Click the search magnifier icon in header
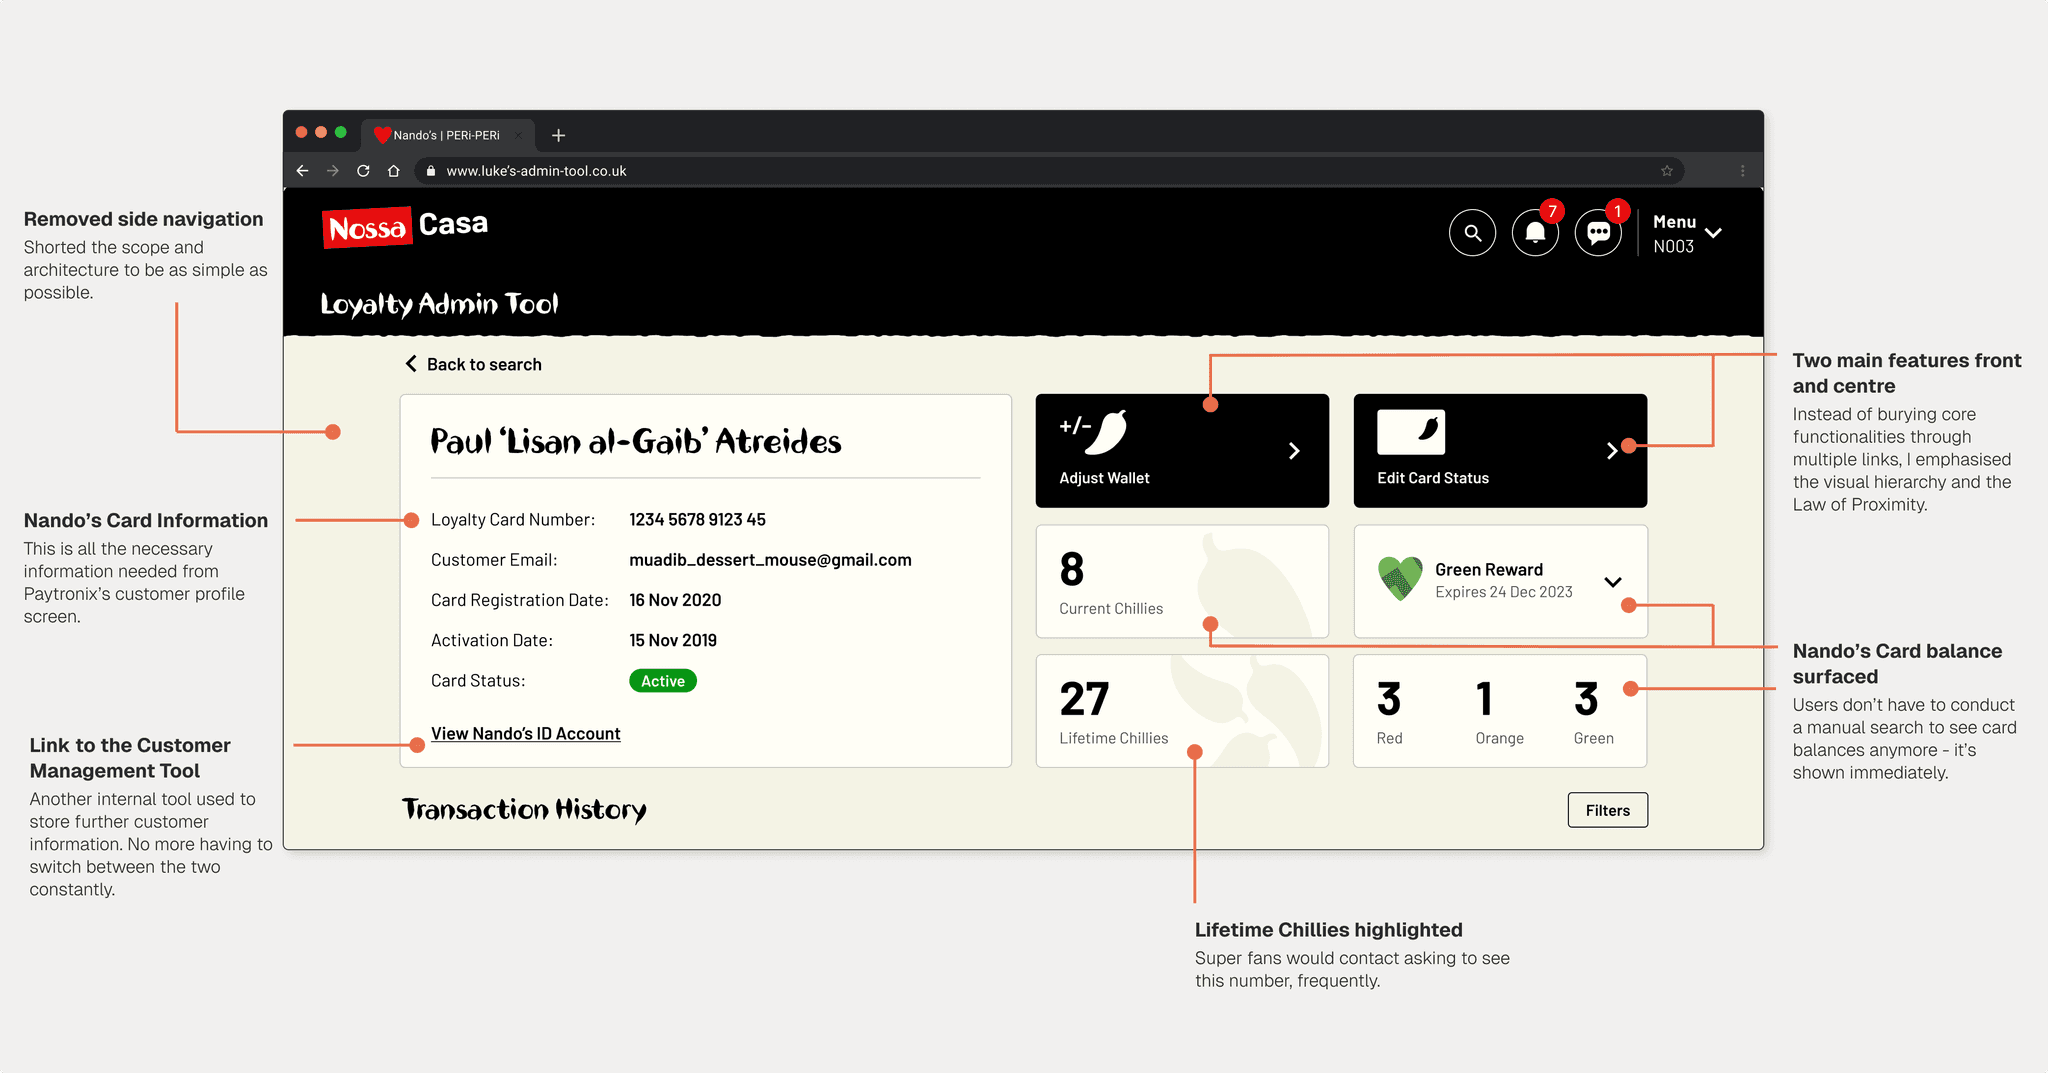 [1472, 233]
